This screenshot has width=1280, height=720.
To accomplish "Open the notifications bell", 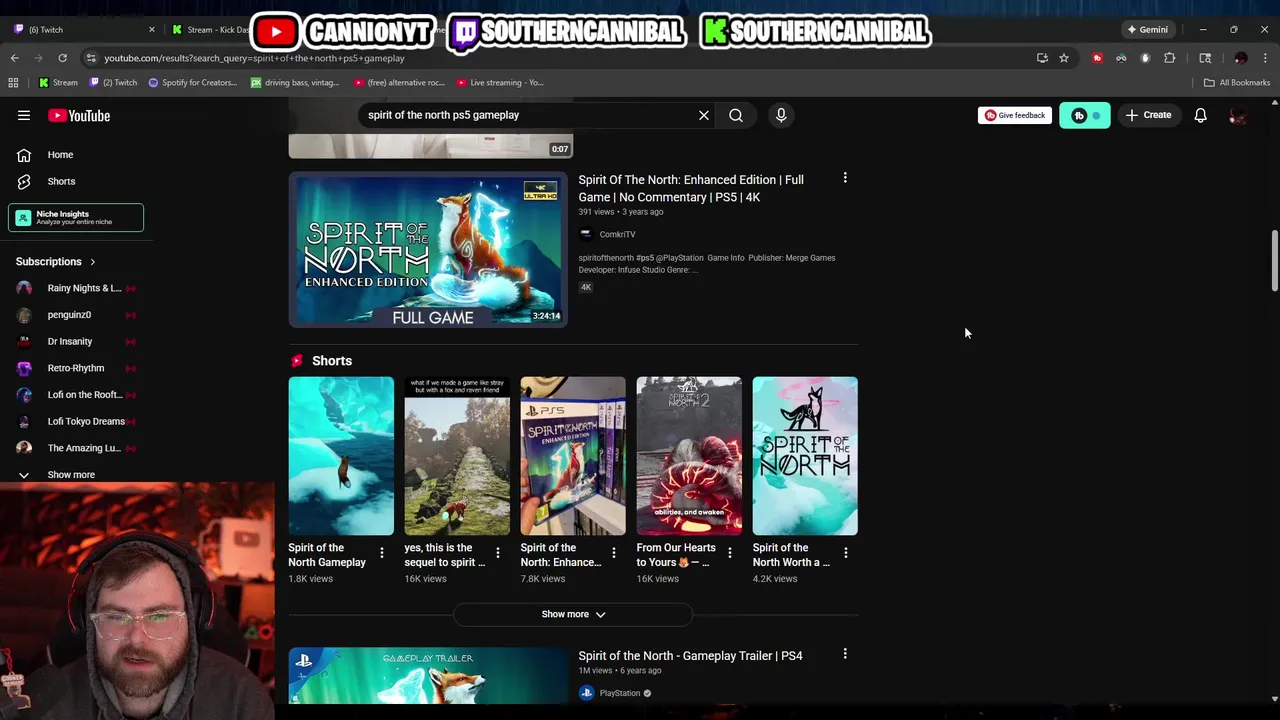I will coord(1200,115).
